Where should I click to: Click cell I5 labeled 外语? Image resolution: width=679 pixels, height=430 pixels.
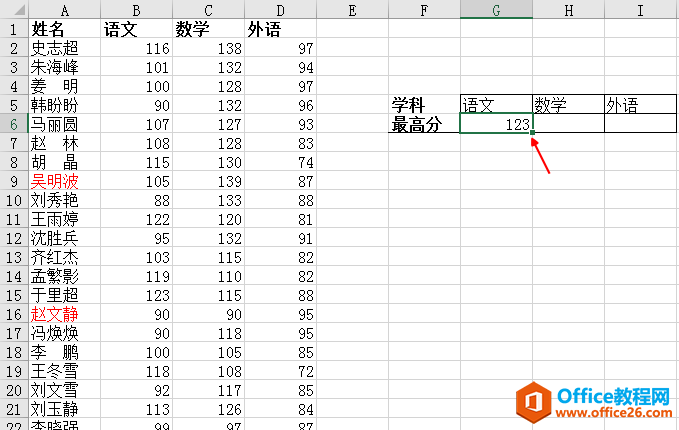[640, 105]
